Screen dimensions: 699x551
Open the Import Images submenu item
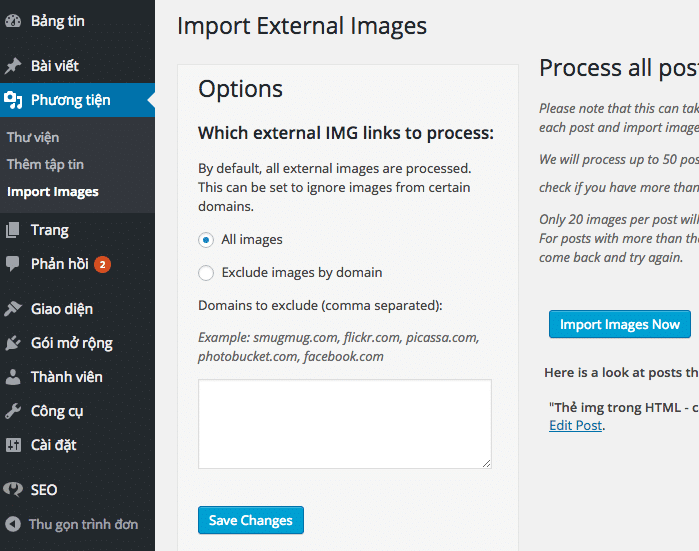coord(52,191)
